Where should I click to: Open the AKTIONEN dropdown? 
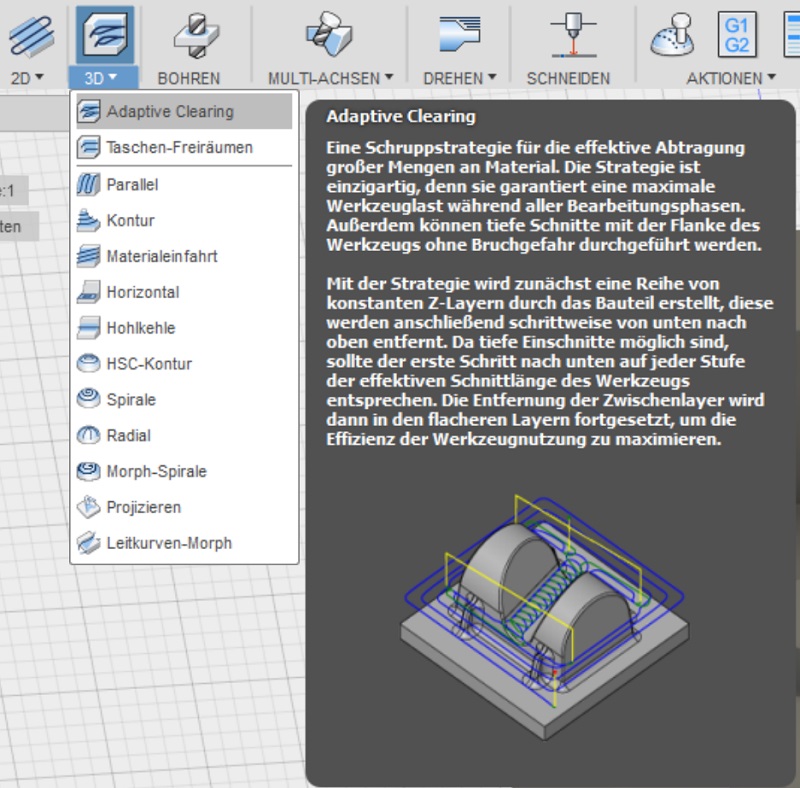(x=731, y=78)
